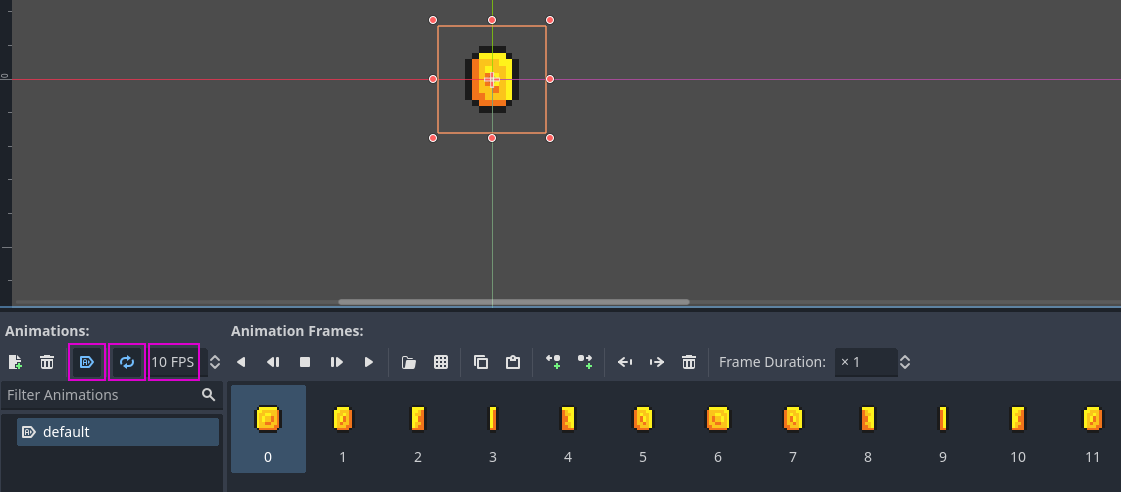Open Add Frames from Sprite Sheet grid

point(441,362)
